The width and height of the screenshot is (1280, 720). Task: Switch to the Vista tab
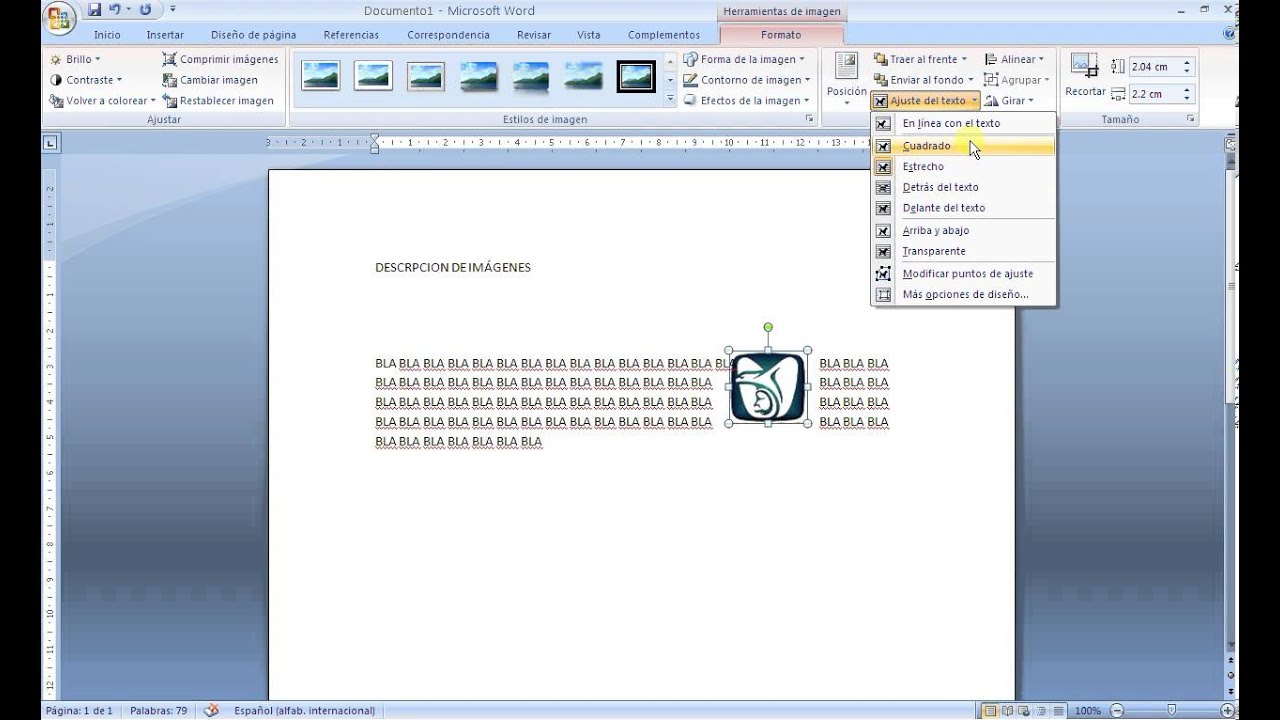click(588, 35)
